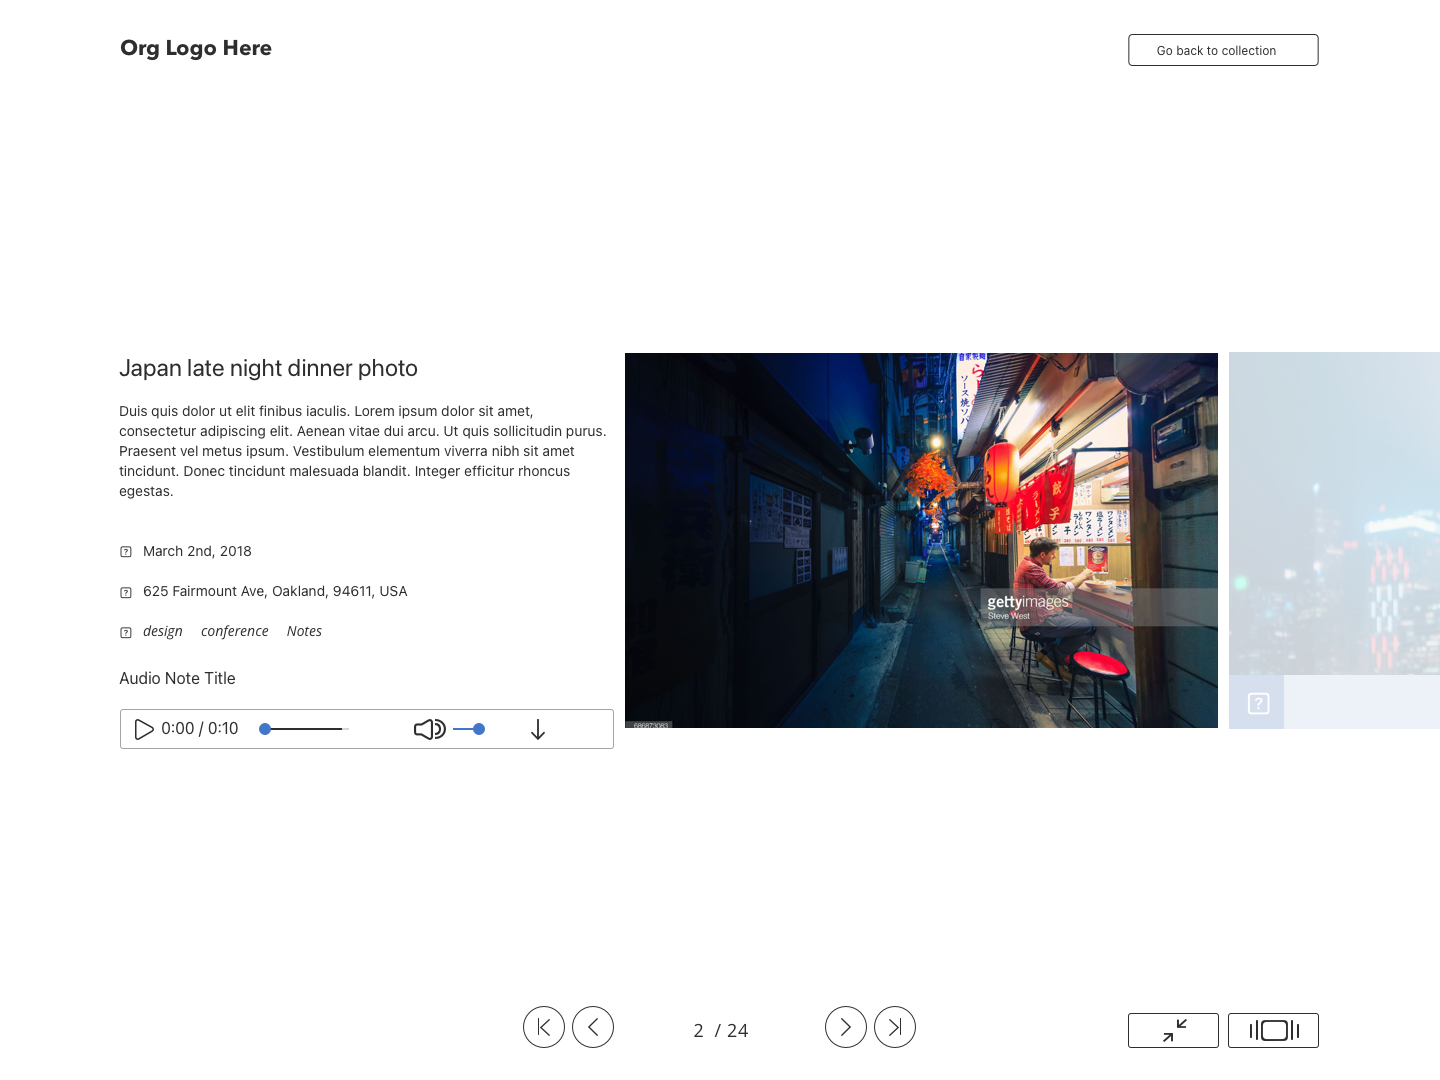
Task: Click Go back to collection button
Action: pos(1223,50)
